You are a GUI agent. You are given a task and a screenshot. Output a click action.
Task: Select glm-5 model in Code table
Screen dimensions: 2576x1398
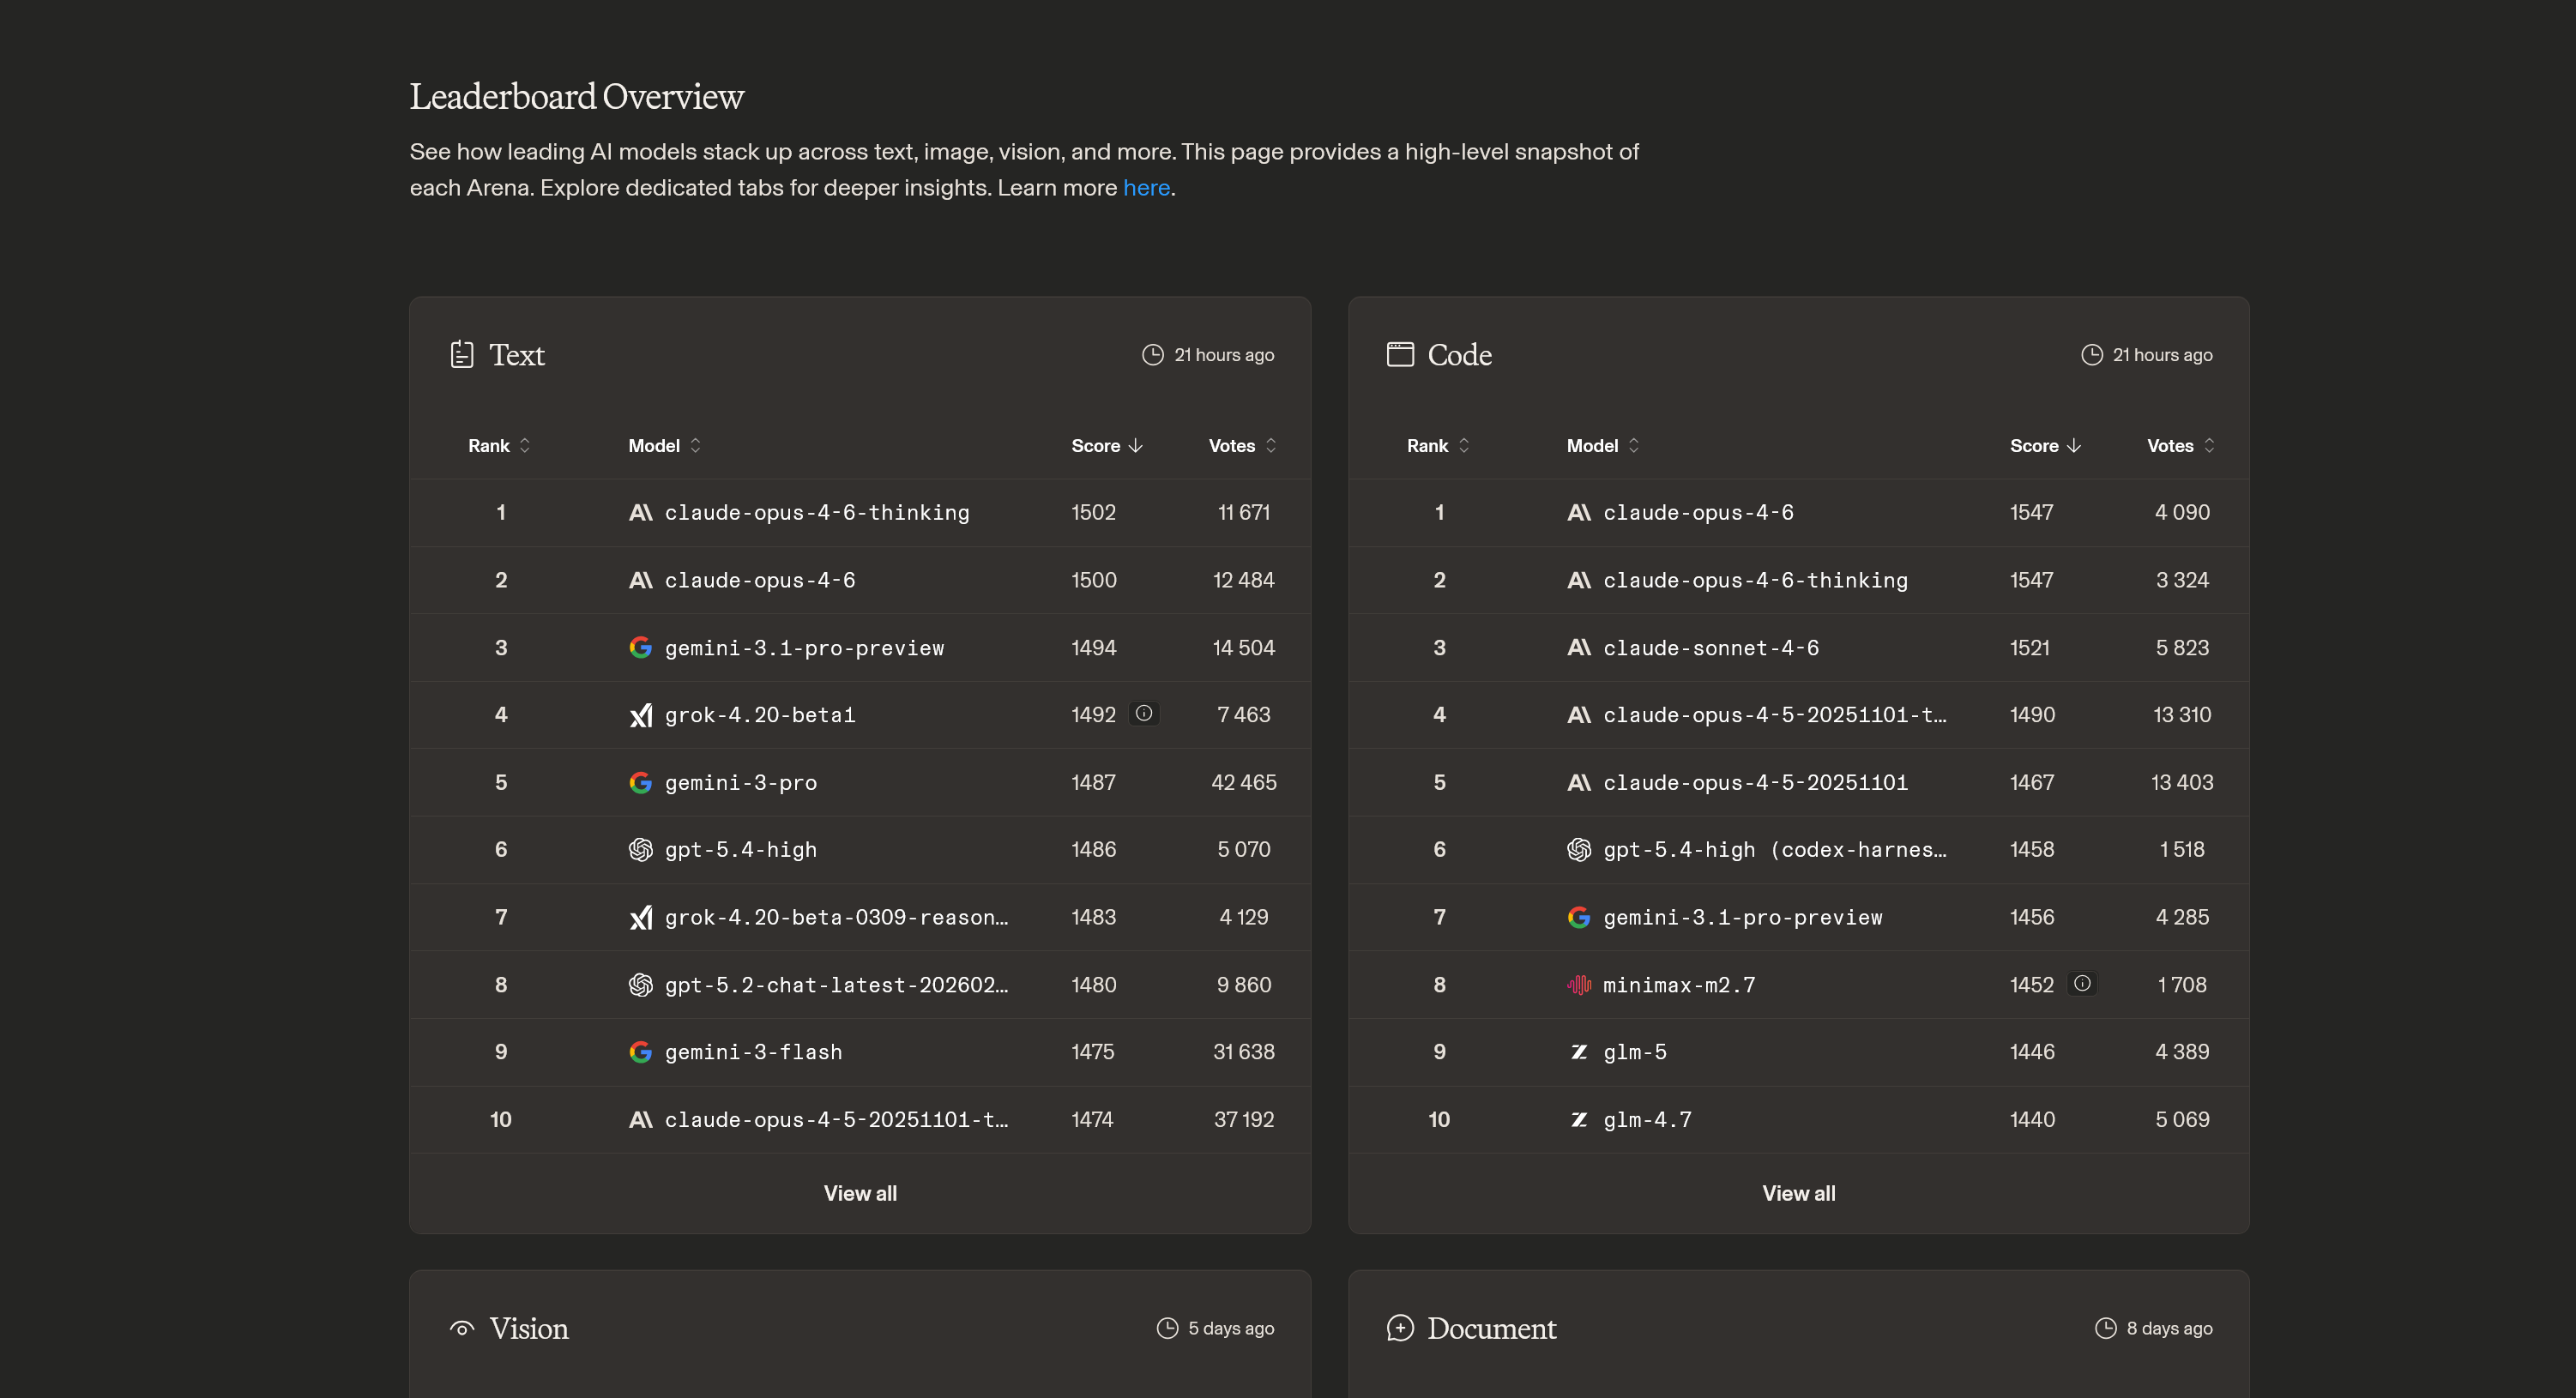point(1635,1052)
